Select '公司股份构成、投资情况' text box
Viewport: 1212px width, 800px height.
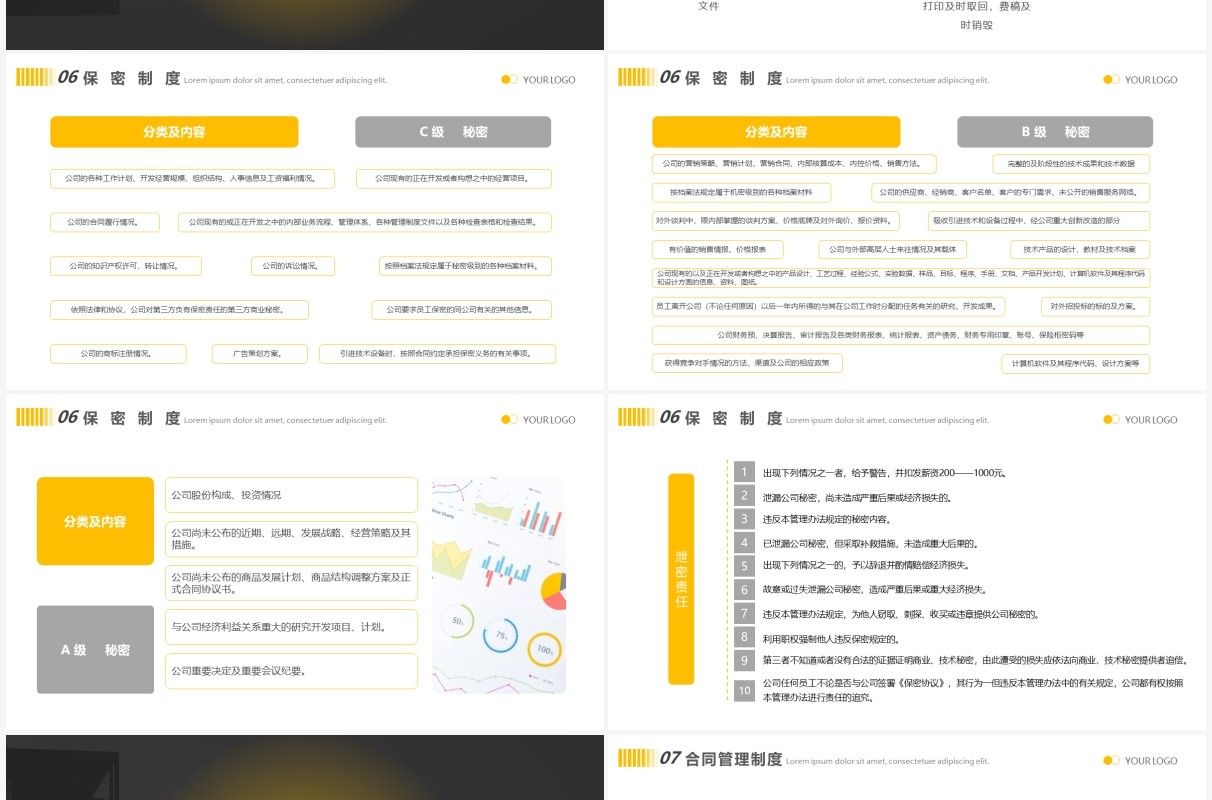(x=291, y=495)
